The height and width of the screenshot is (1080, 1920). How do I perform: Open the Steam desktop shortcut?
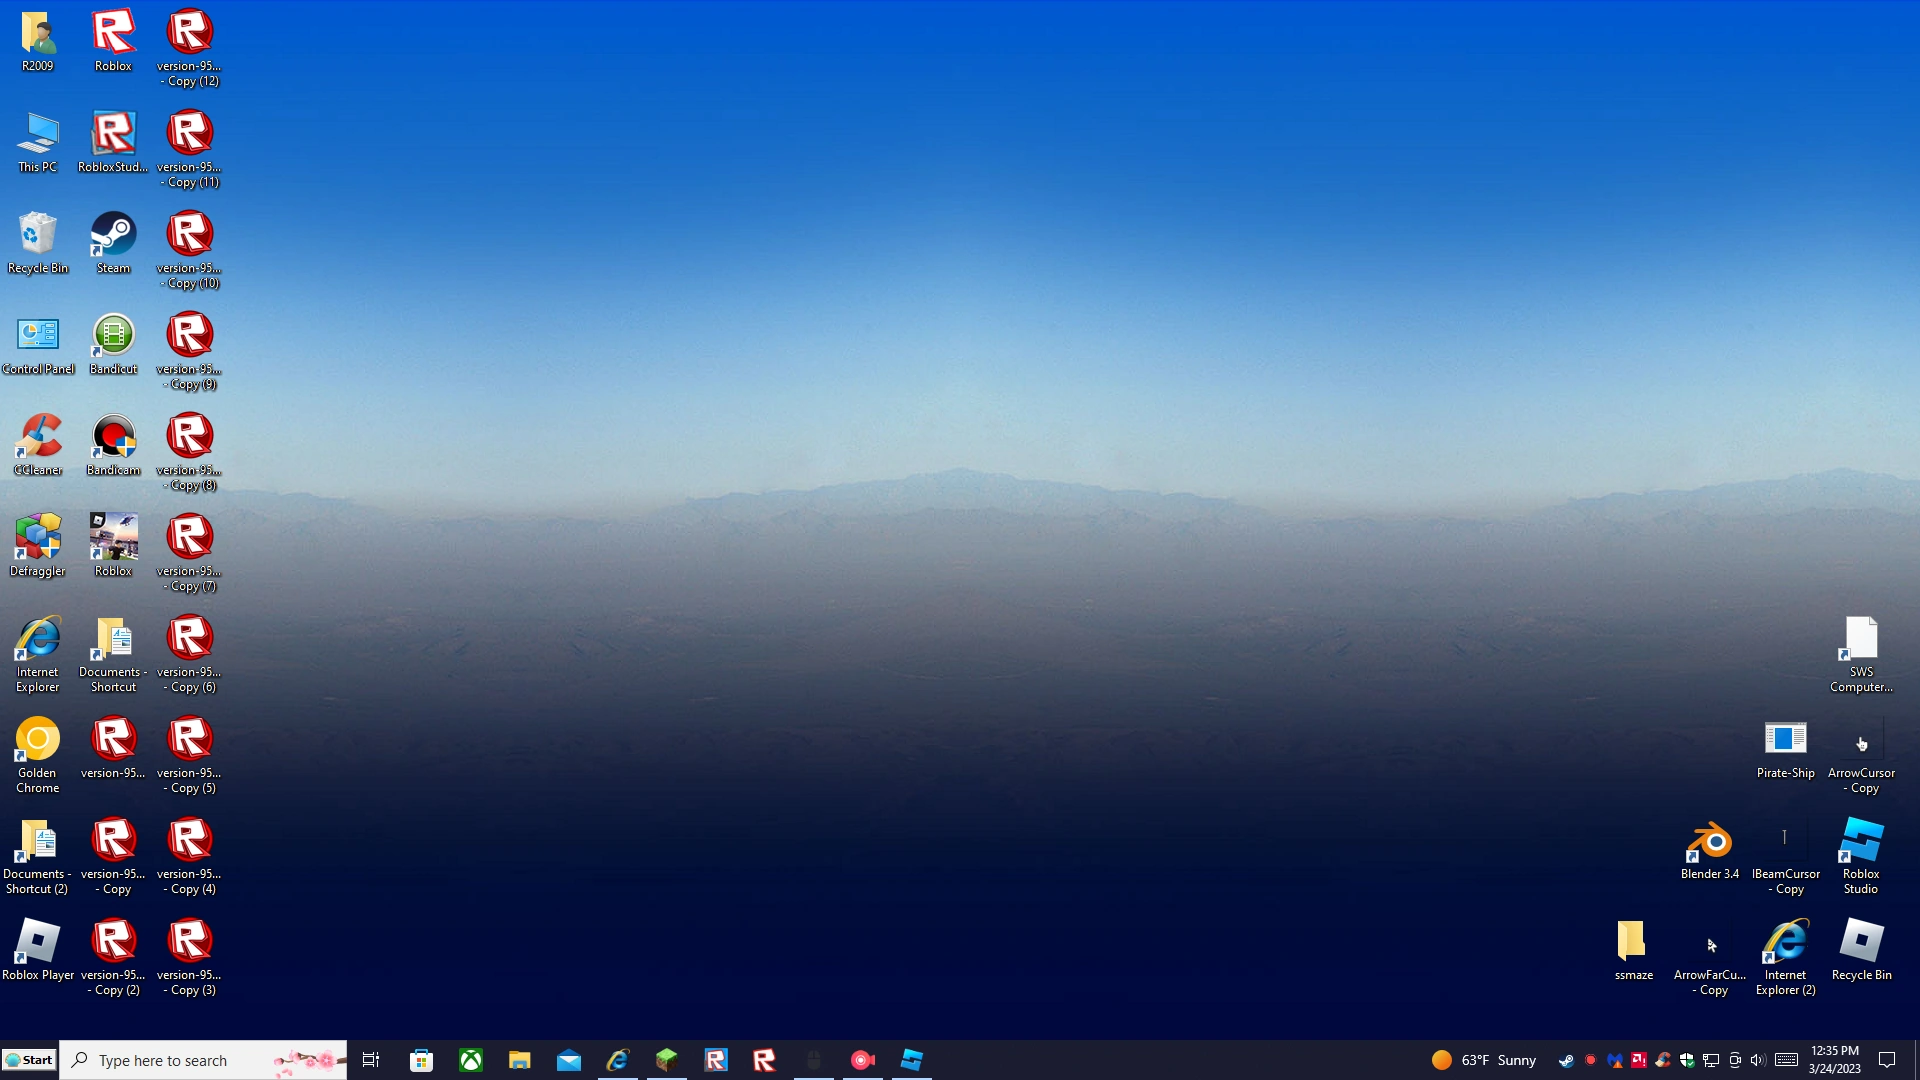tap(113, 240)
